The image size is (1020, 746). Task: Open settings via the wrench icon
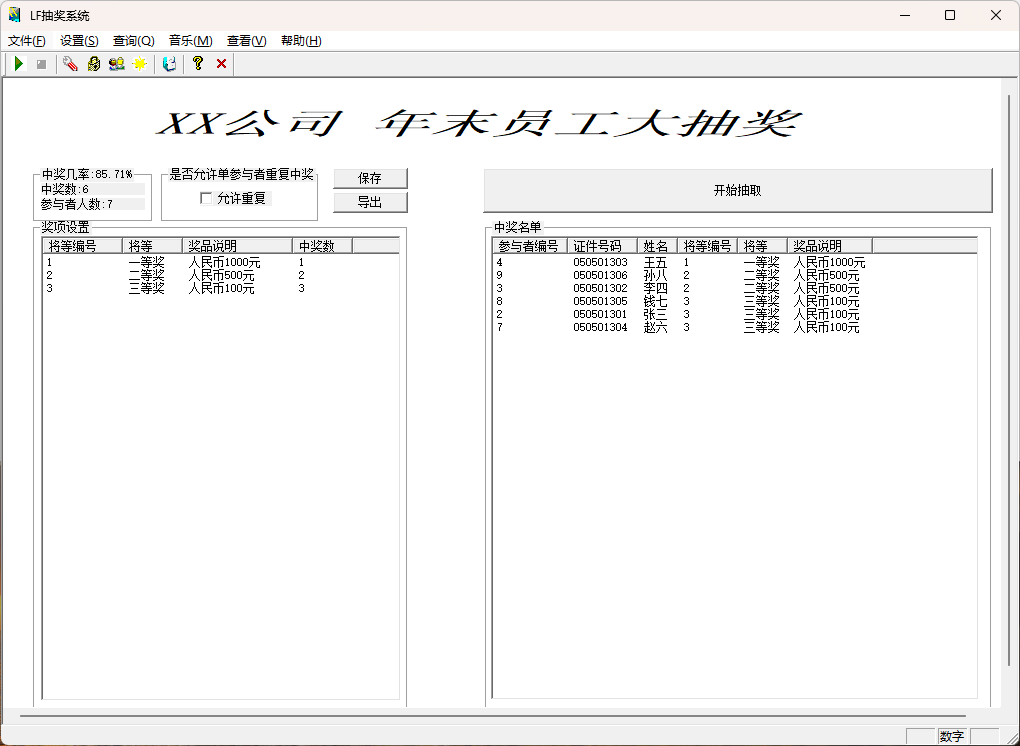click(x=70, y=64)
